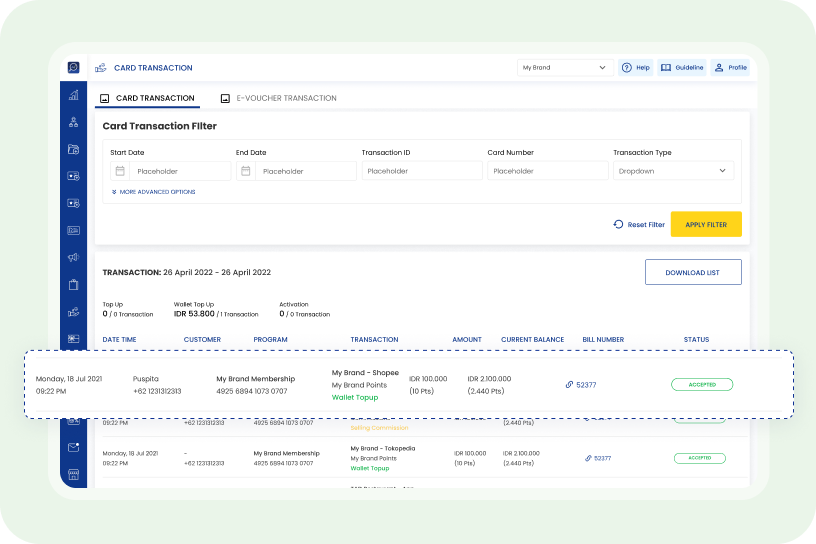Viewport: 816px width, 544px height.
Task: Open the My Brand dropdown
Action: click(x=565, y=68)
